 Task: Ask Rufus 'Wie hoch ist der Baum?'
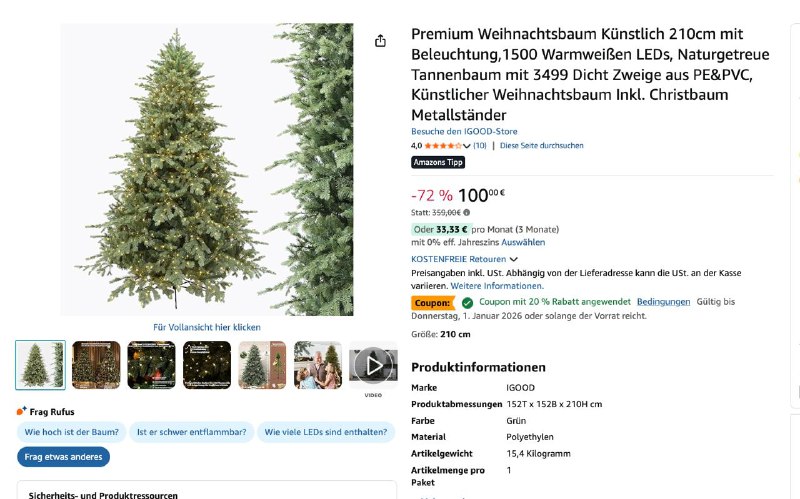71,432
